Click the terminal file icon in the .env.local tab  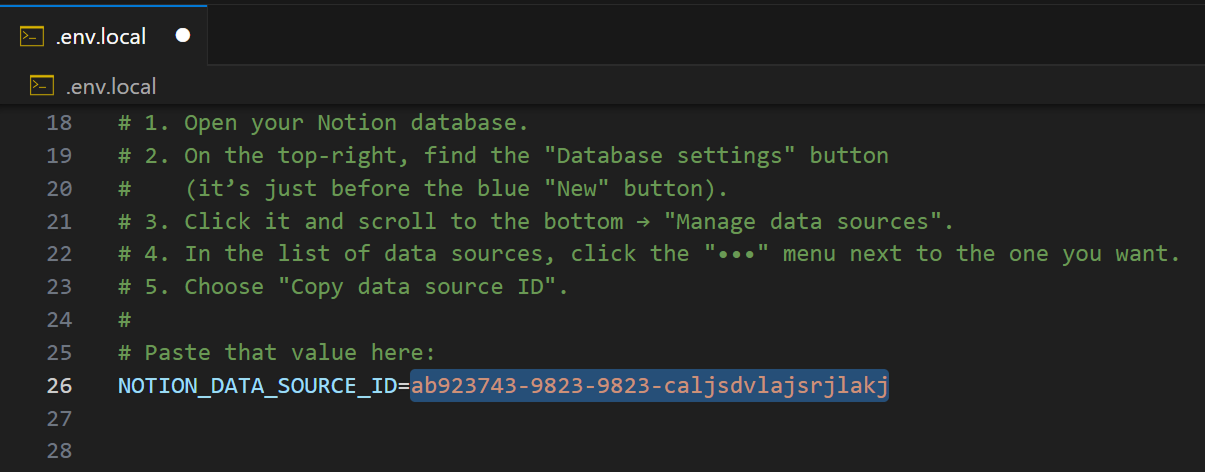point(31,37)
